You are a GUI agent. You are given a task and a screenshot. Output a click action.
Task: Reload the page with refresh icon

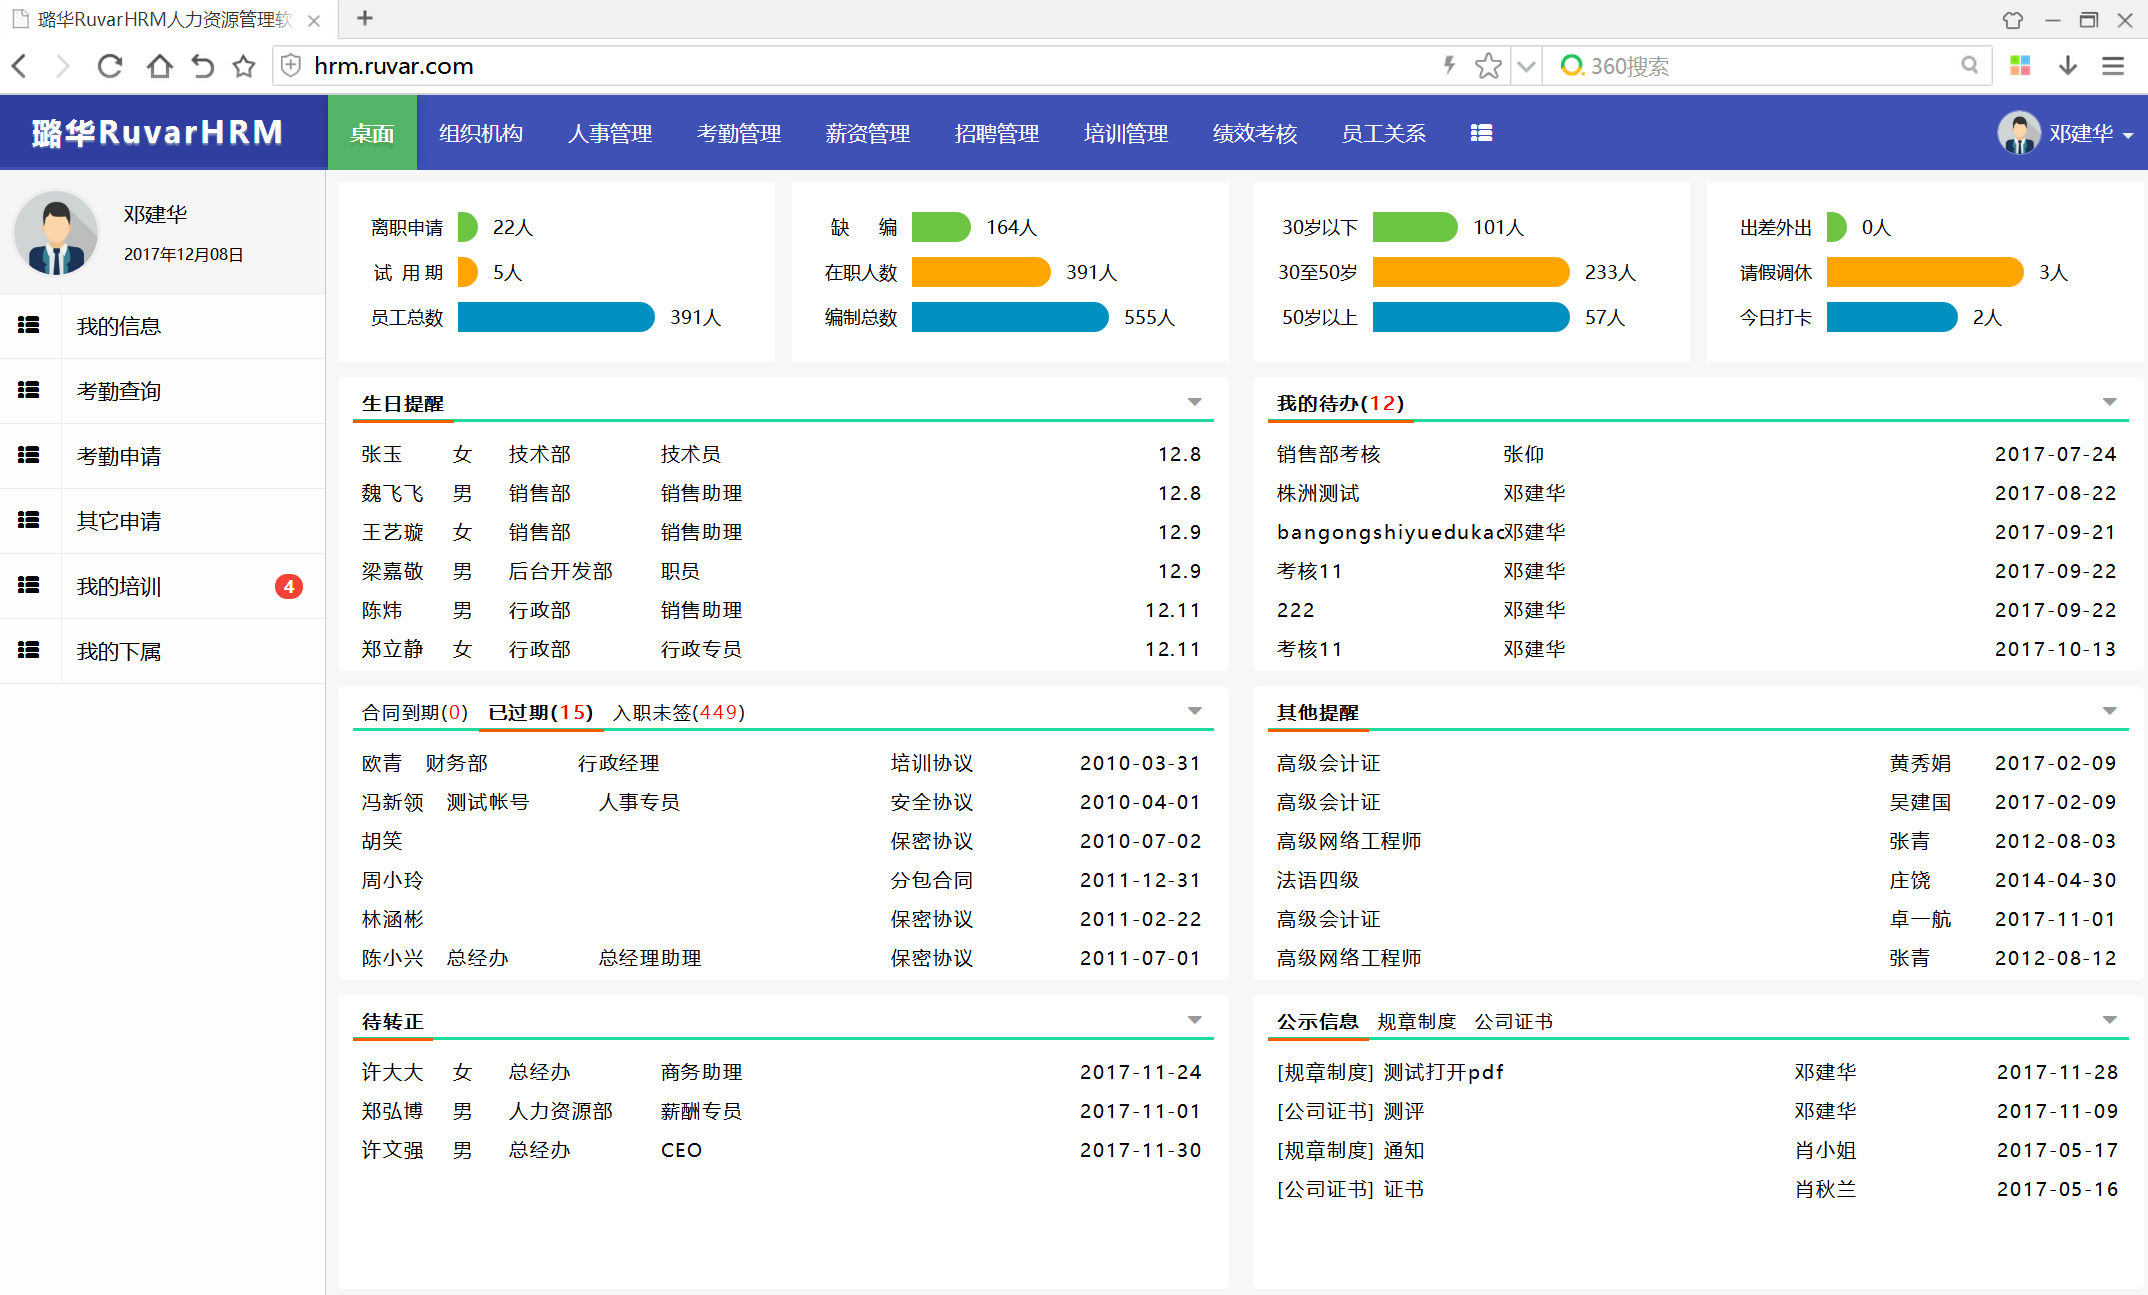coord(110,66)
